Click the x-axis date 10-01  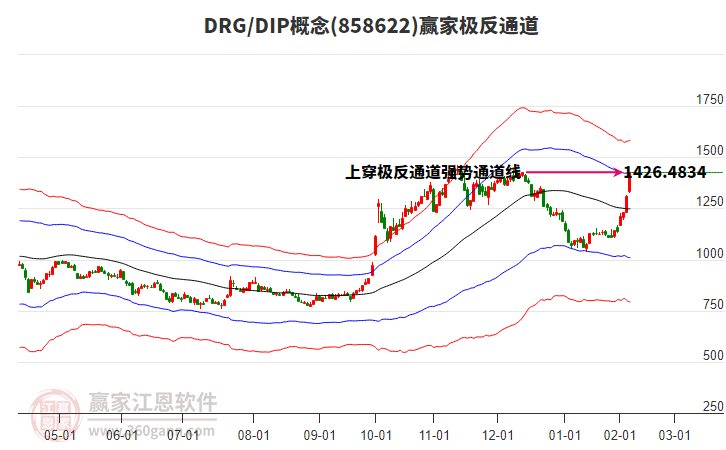click(376, 435)
